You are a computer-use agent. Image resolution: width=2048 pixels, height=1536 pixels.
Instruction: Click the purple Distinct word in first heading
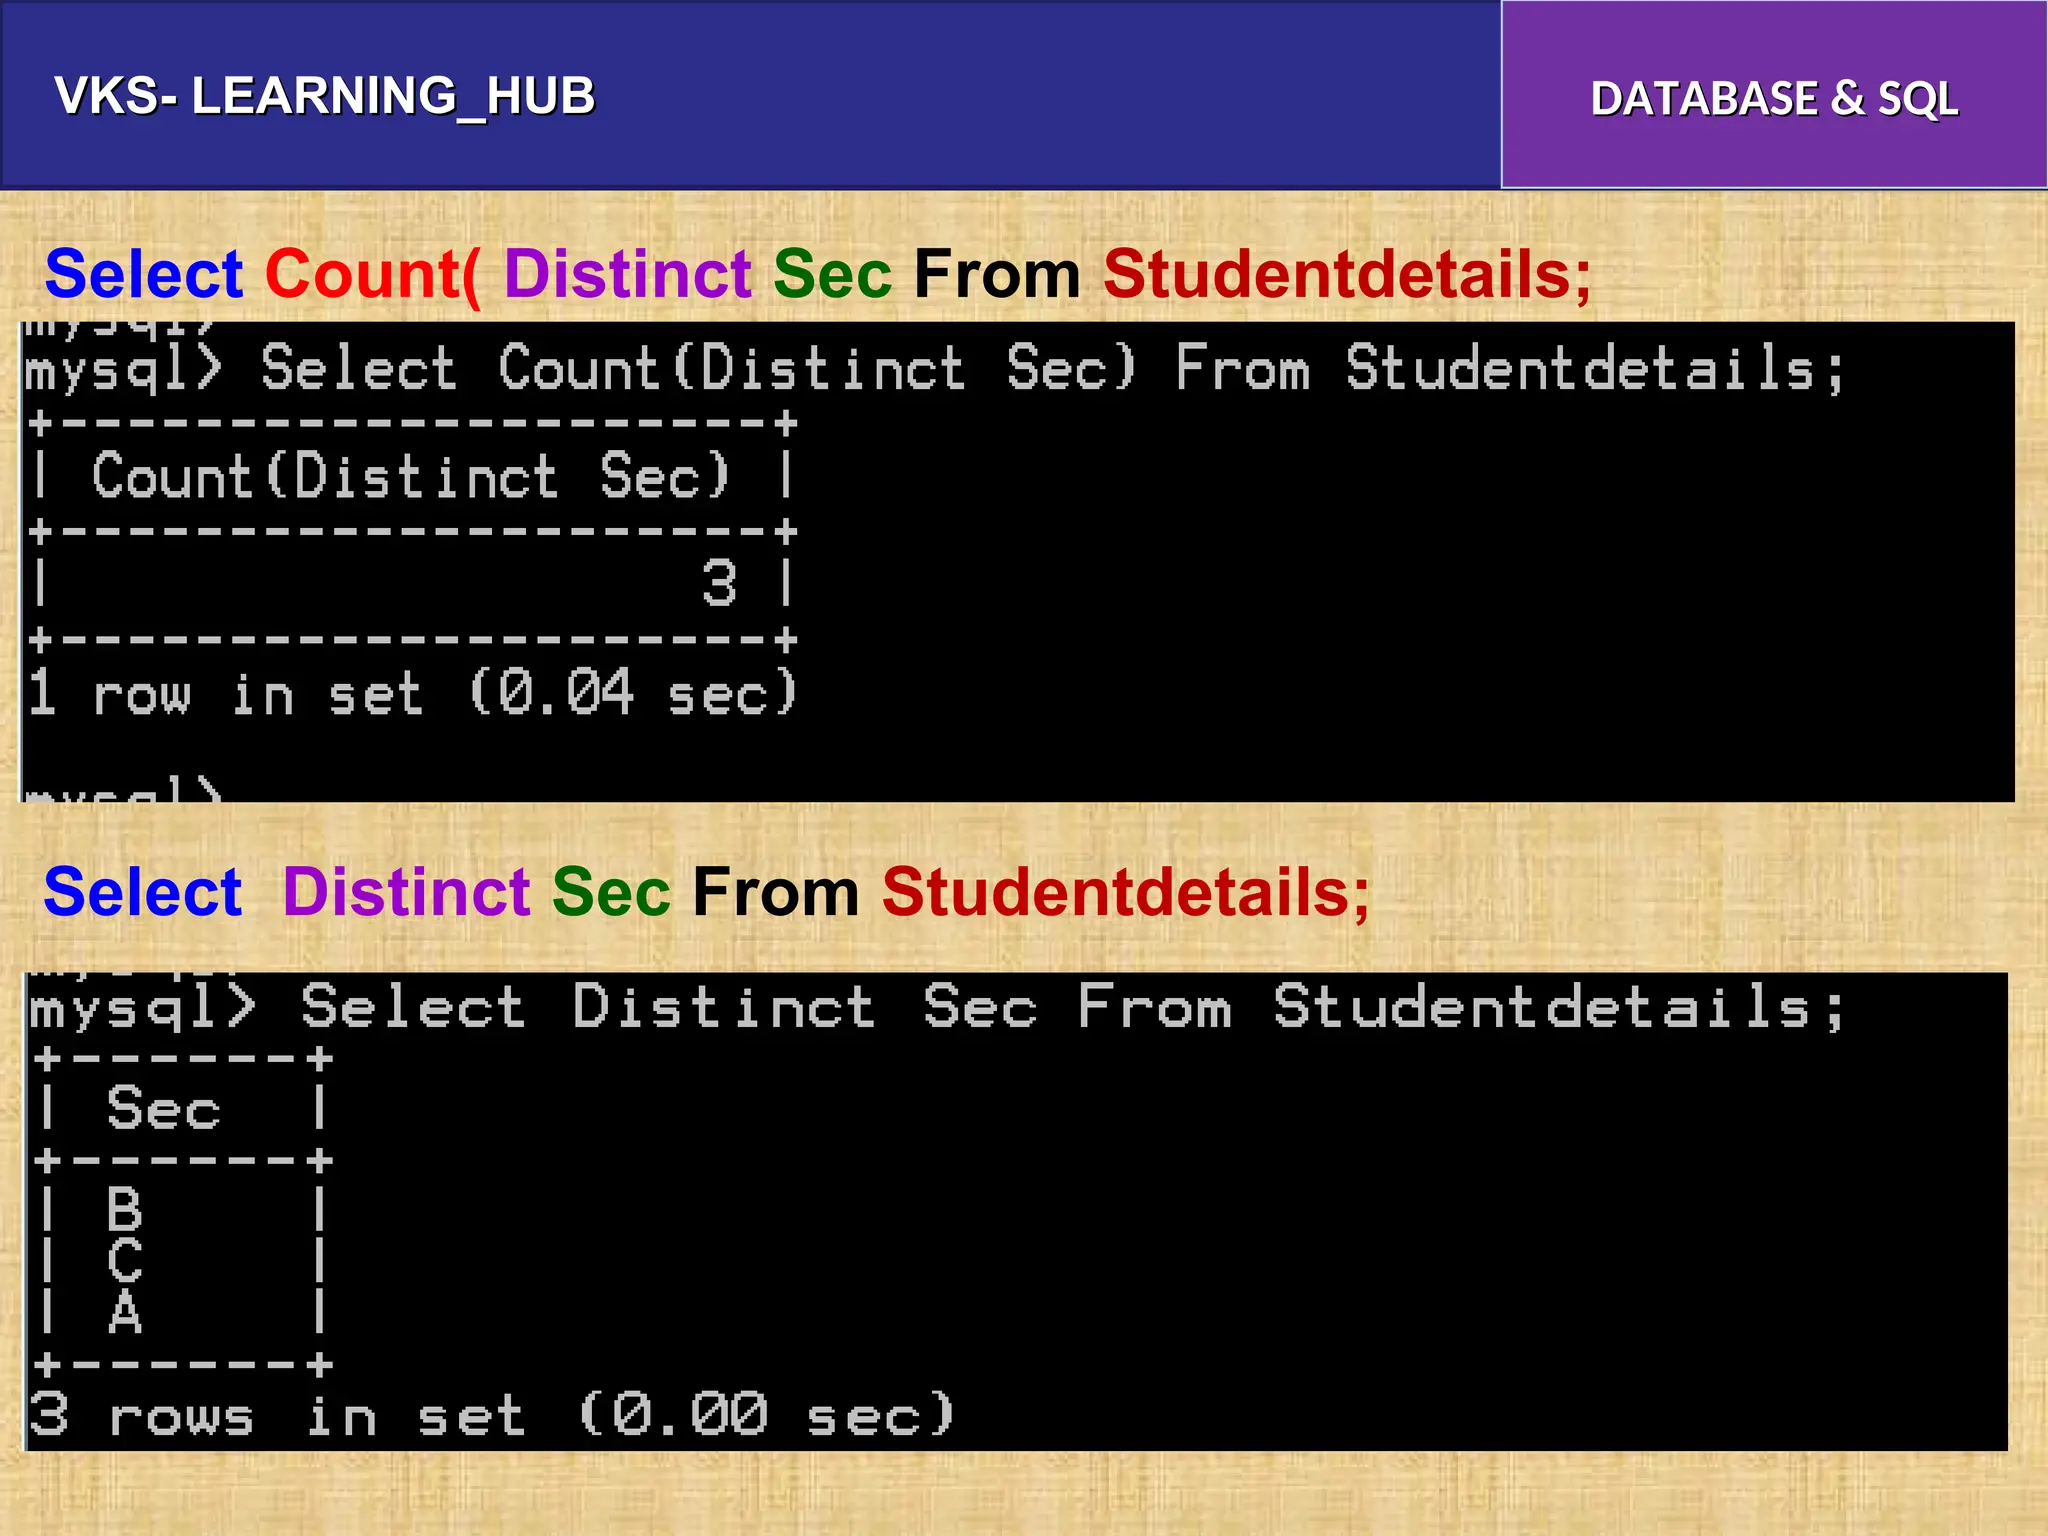(x=627, y=274)
